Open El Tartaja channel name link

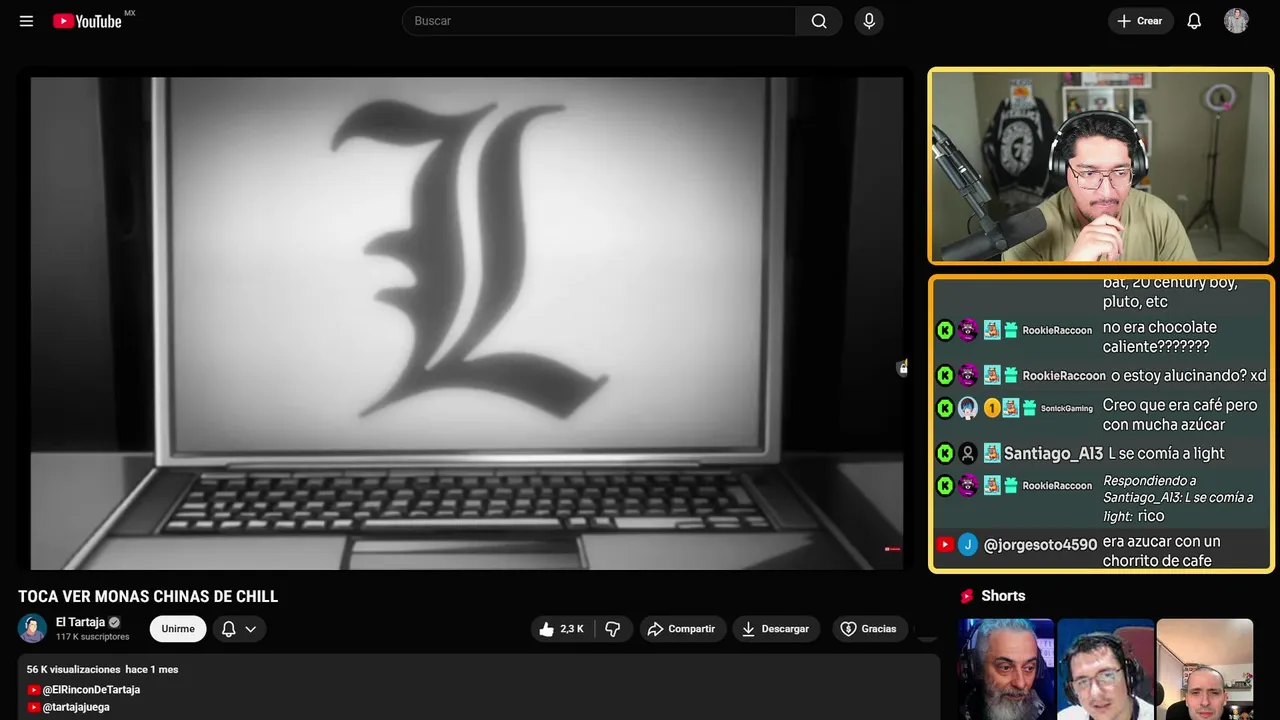[x=80, y=622]
